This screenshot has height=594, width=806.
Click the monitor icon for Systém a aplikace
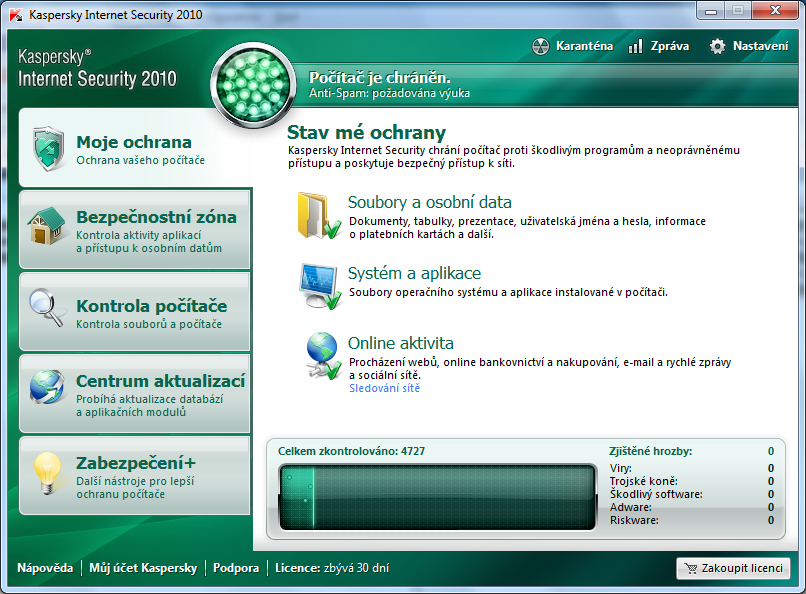point(320,286)
